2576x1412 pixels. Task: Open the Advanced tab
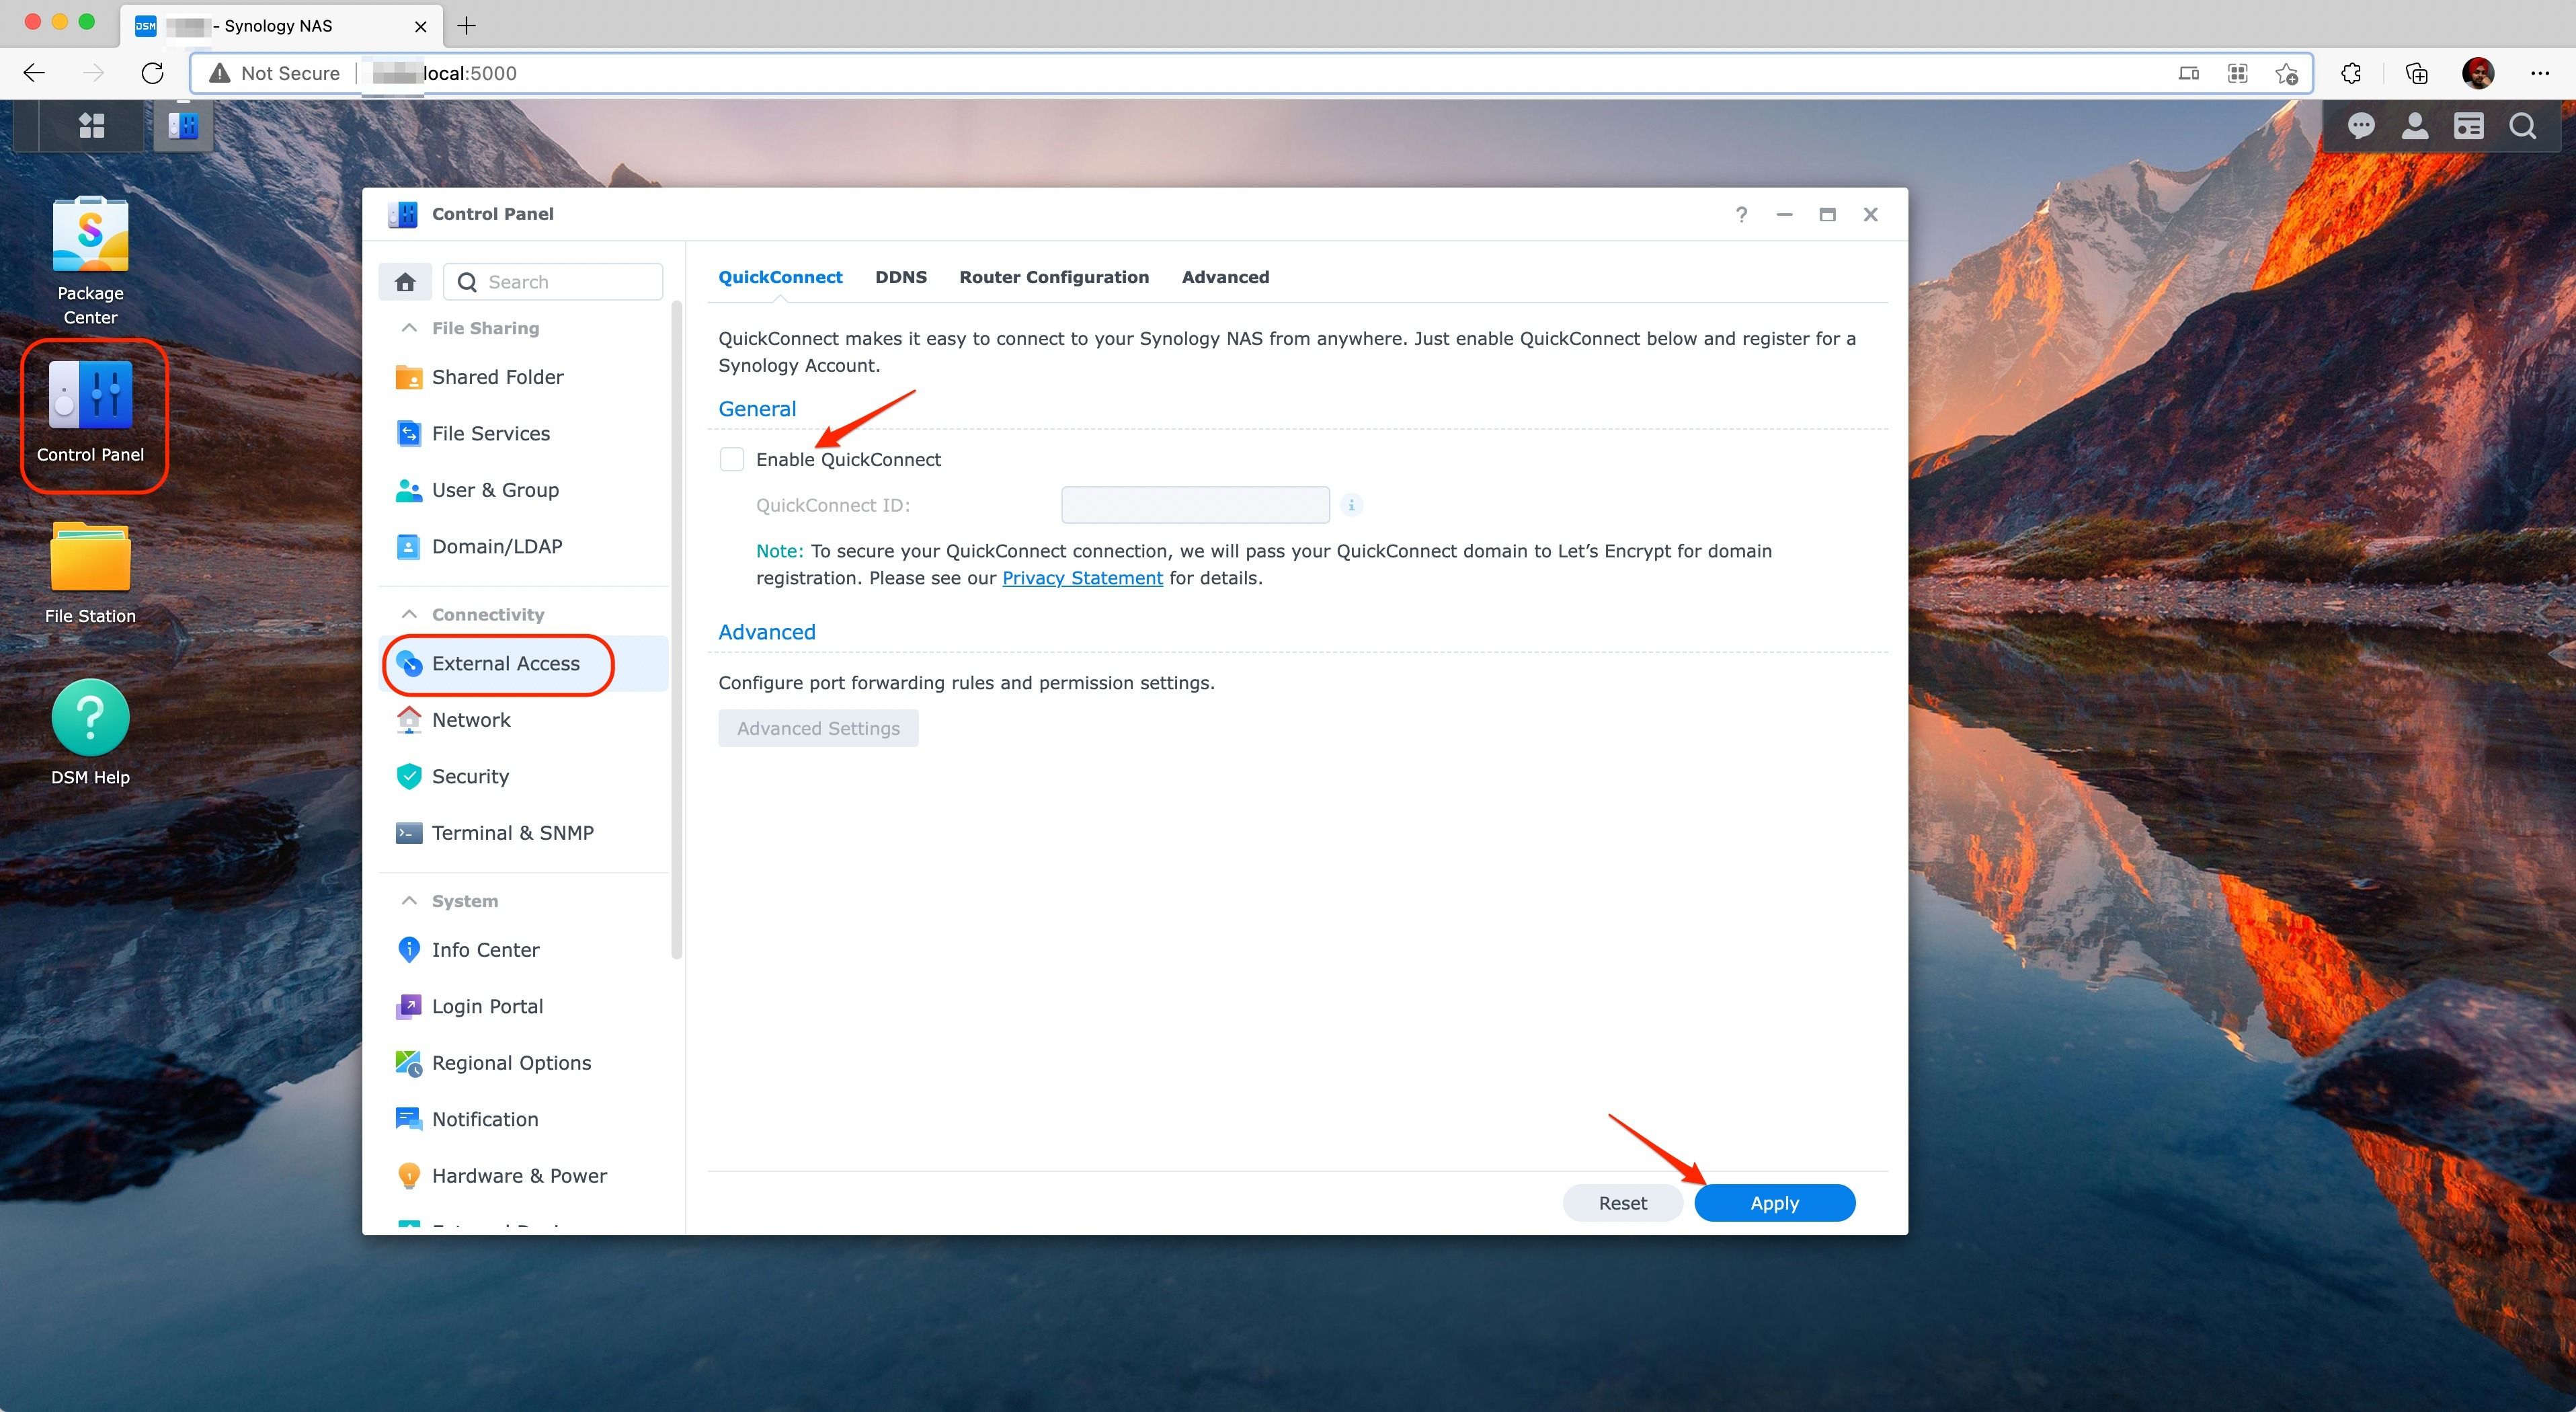pyautogui.click(x=1223, y=276)
